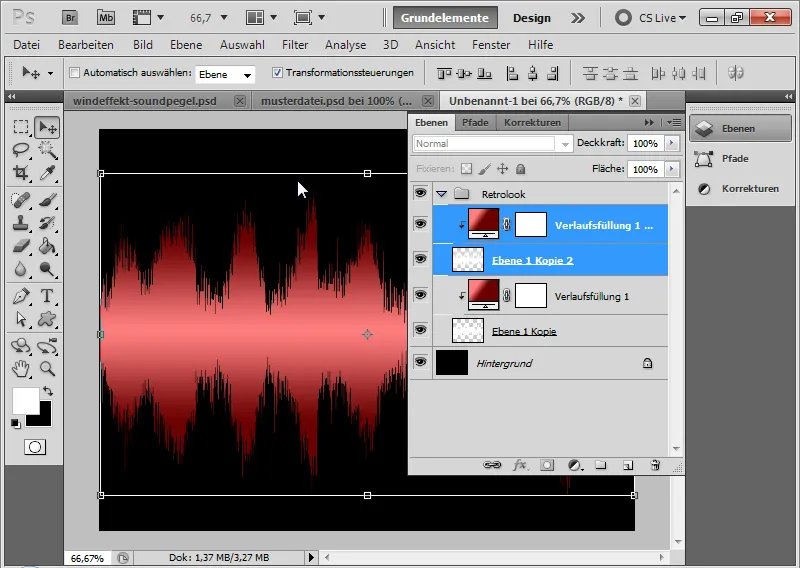
Task: Select the Pen tool
Action: (x=21, y=296)
